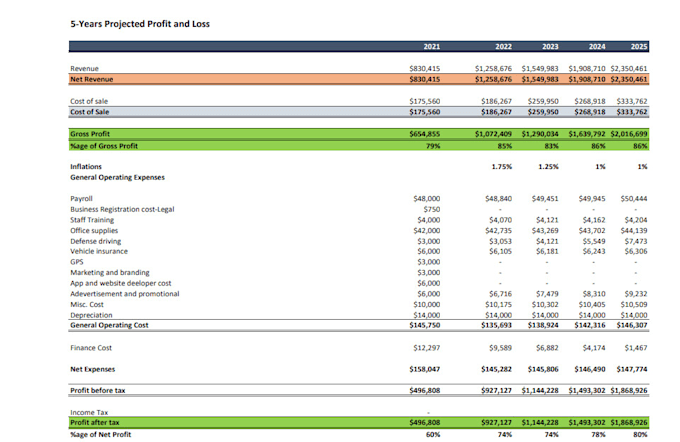Viewport: 680px width, 442px height.
Task: Select General Operating Expenses heading
Action: [118, 177]
